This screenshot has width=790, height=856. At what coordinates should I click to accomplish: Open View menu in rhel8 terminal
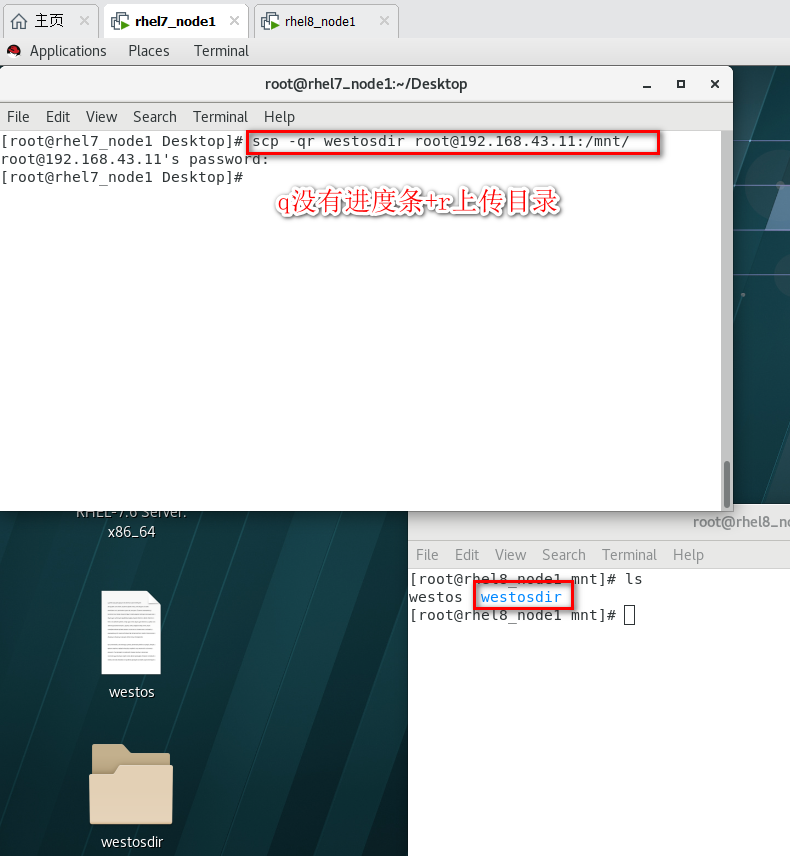[510, 555]
